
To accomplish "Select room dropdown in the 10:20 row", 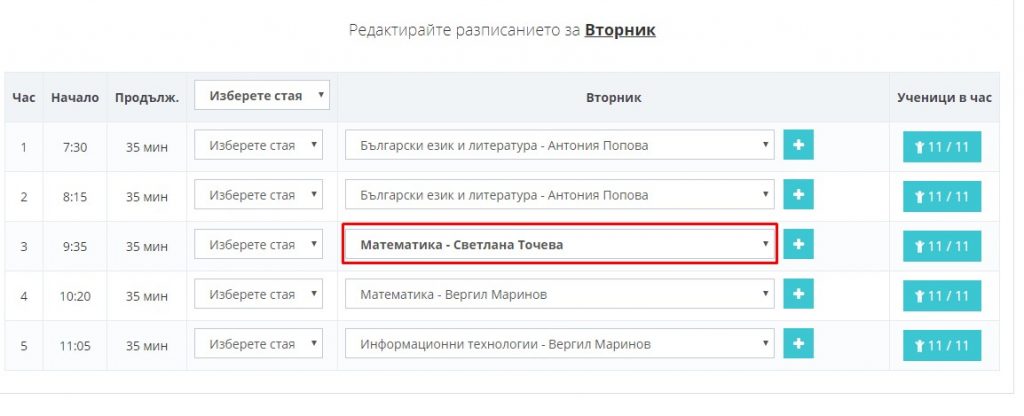I will pyautogui.click(x=259, y=294).
